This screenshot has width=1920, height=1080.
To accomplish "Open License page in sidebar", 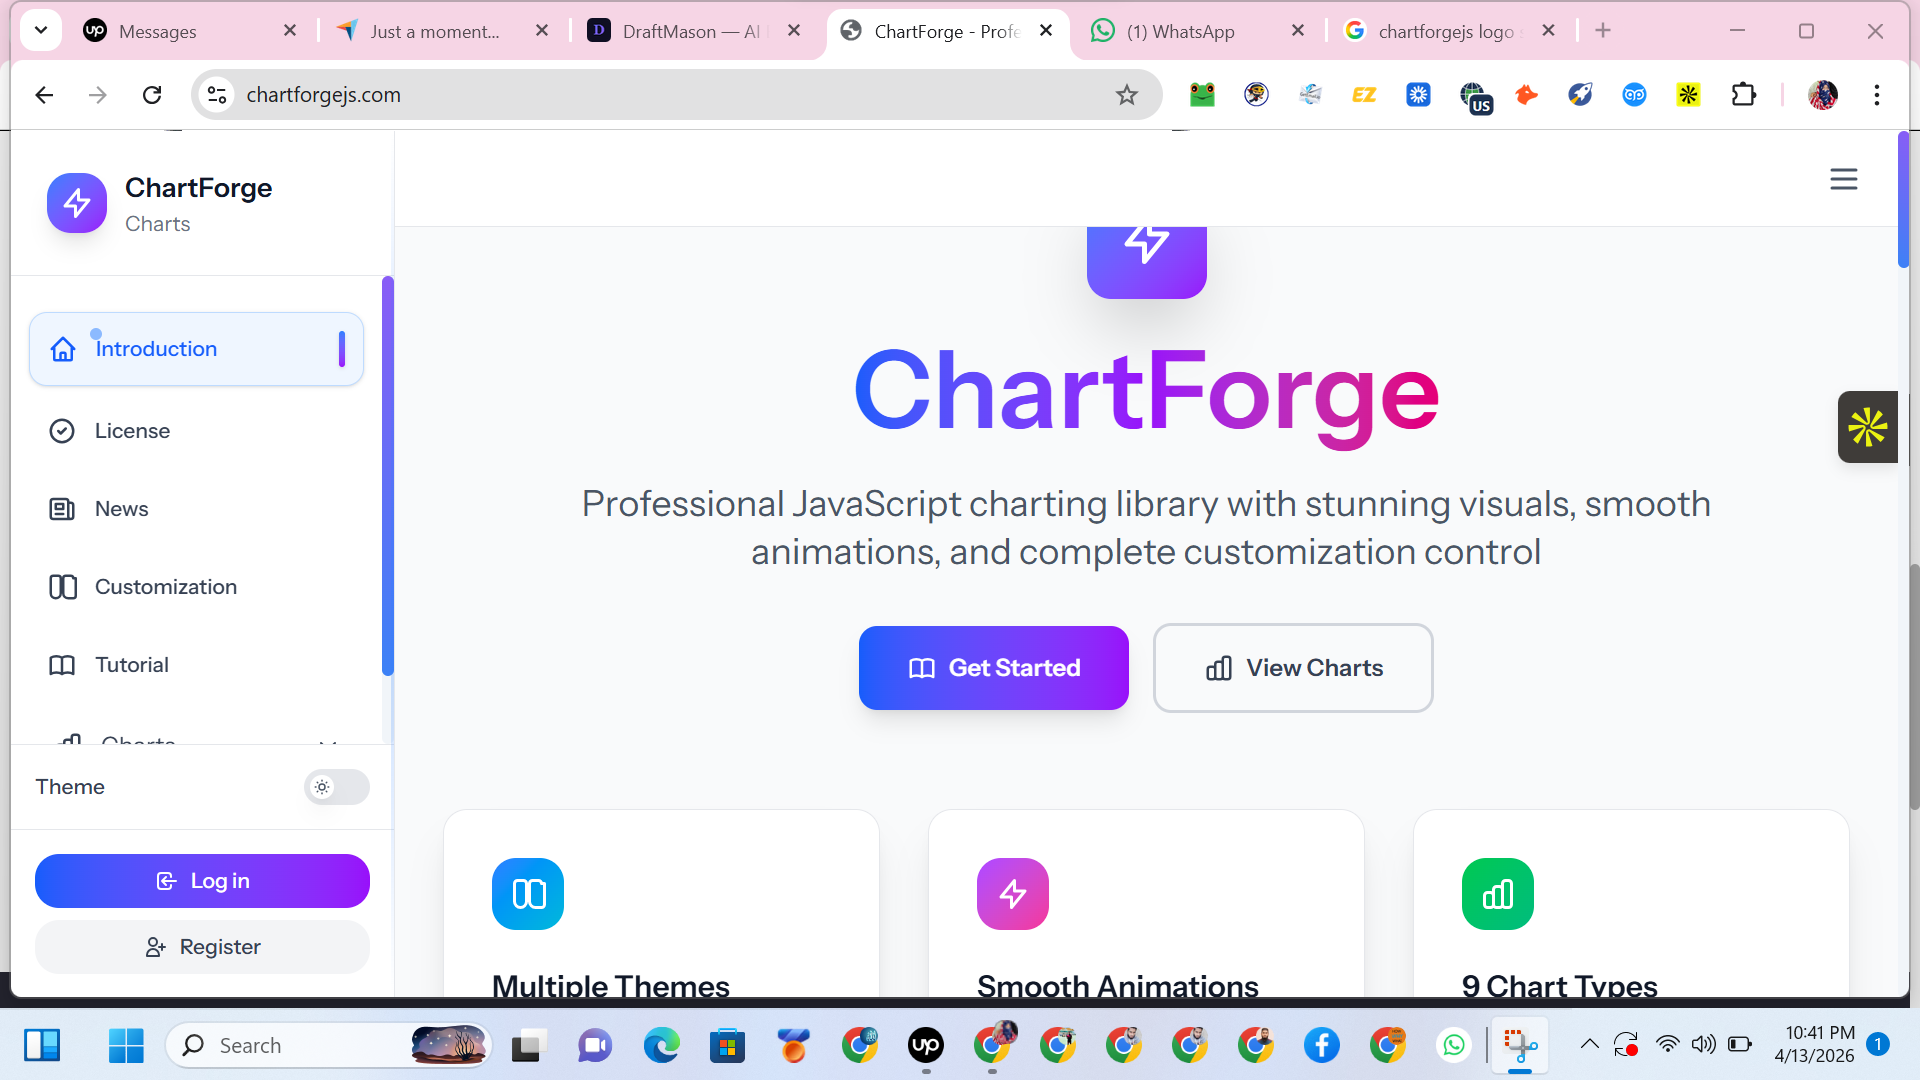I will click(x=132, y=431).
